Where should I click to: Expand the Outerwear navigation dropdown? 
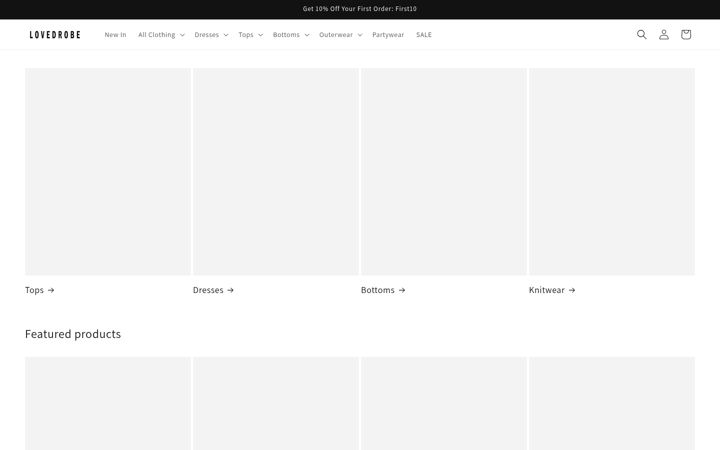click(x=341, y=34)
